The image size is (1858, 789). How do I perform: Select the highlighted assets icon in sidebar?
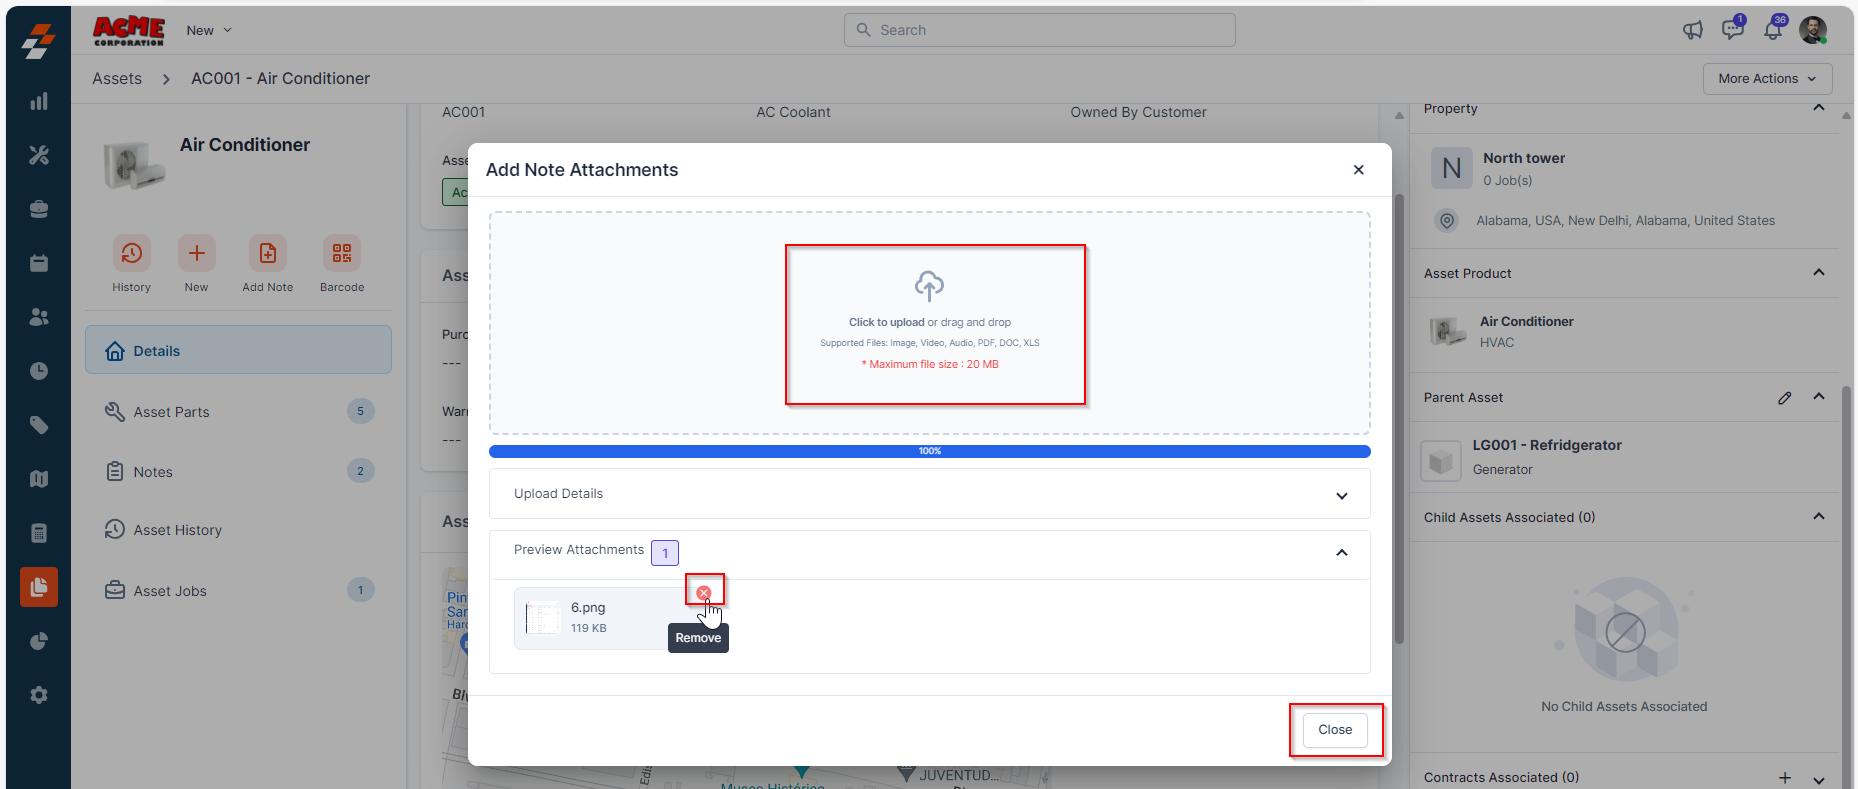[39, 587]
